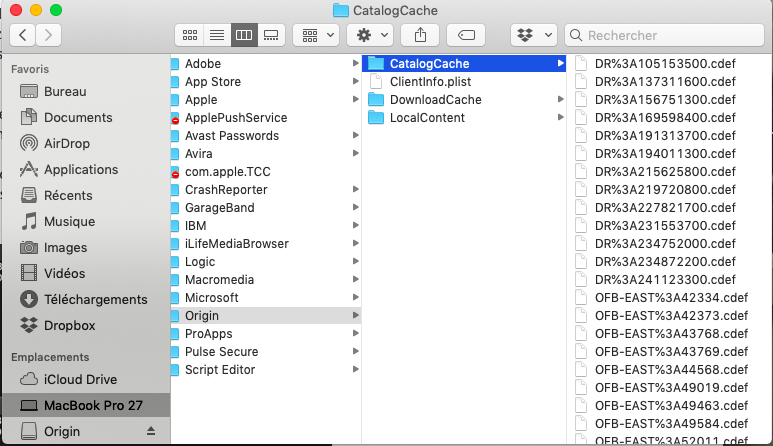Image resolution: width=773 pixels, height=446 pixels.
Task: Switch to gallery view mode
Action: coord(269,35)
